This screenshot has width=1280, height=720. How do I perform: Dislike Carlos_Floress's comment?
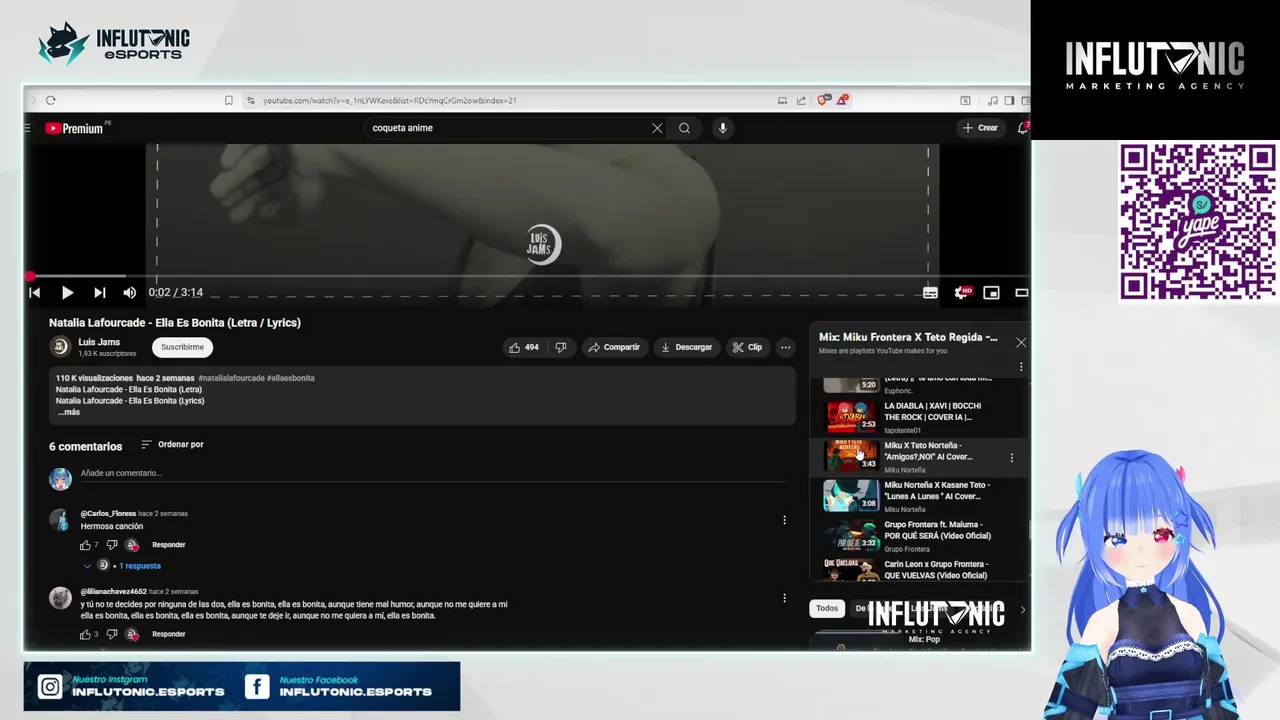coord(111,545)
